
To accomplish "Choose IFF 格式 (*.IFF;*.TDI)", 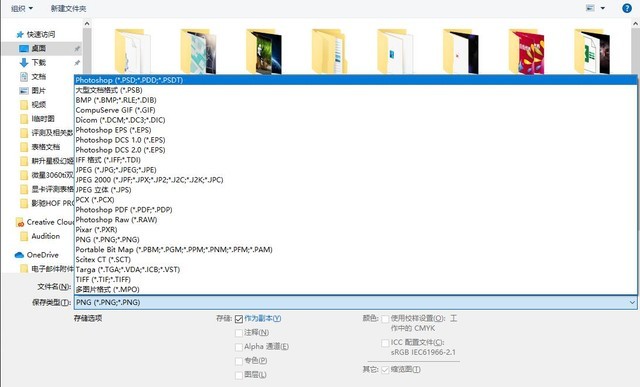I will point(356,160).
